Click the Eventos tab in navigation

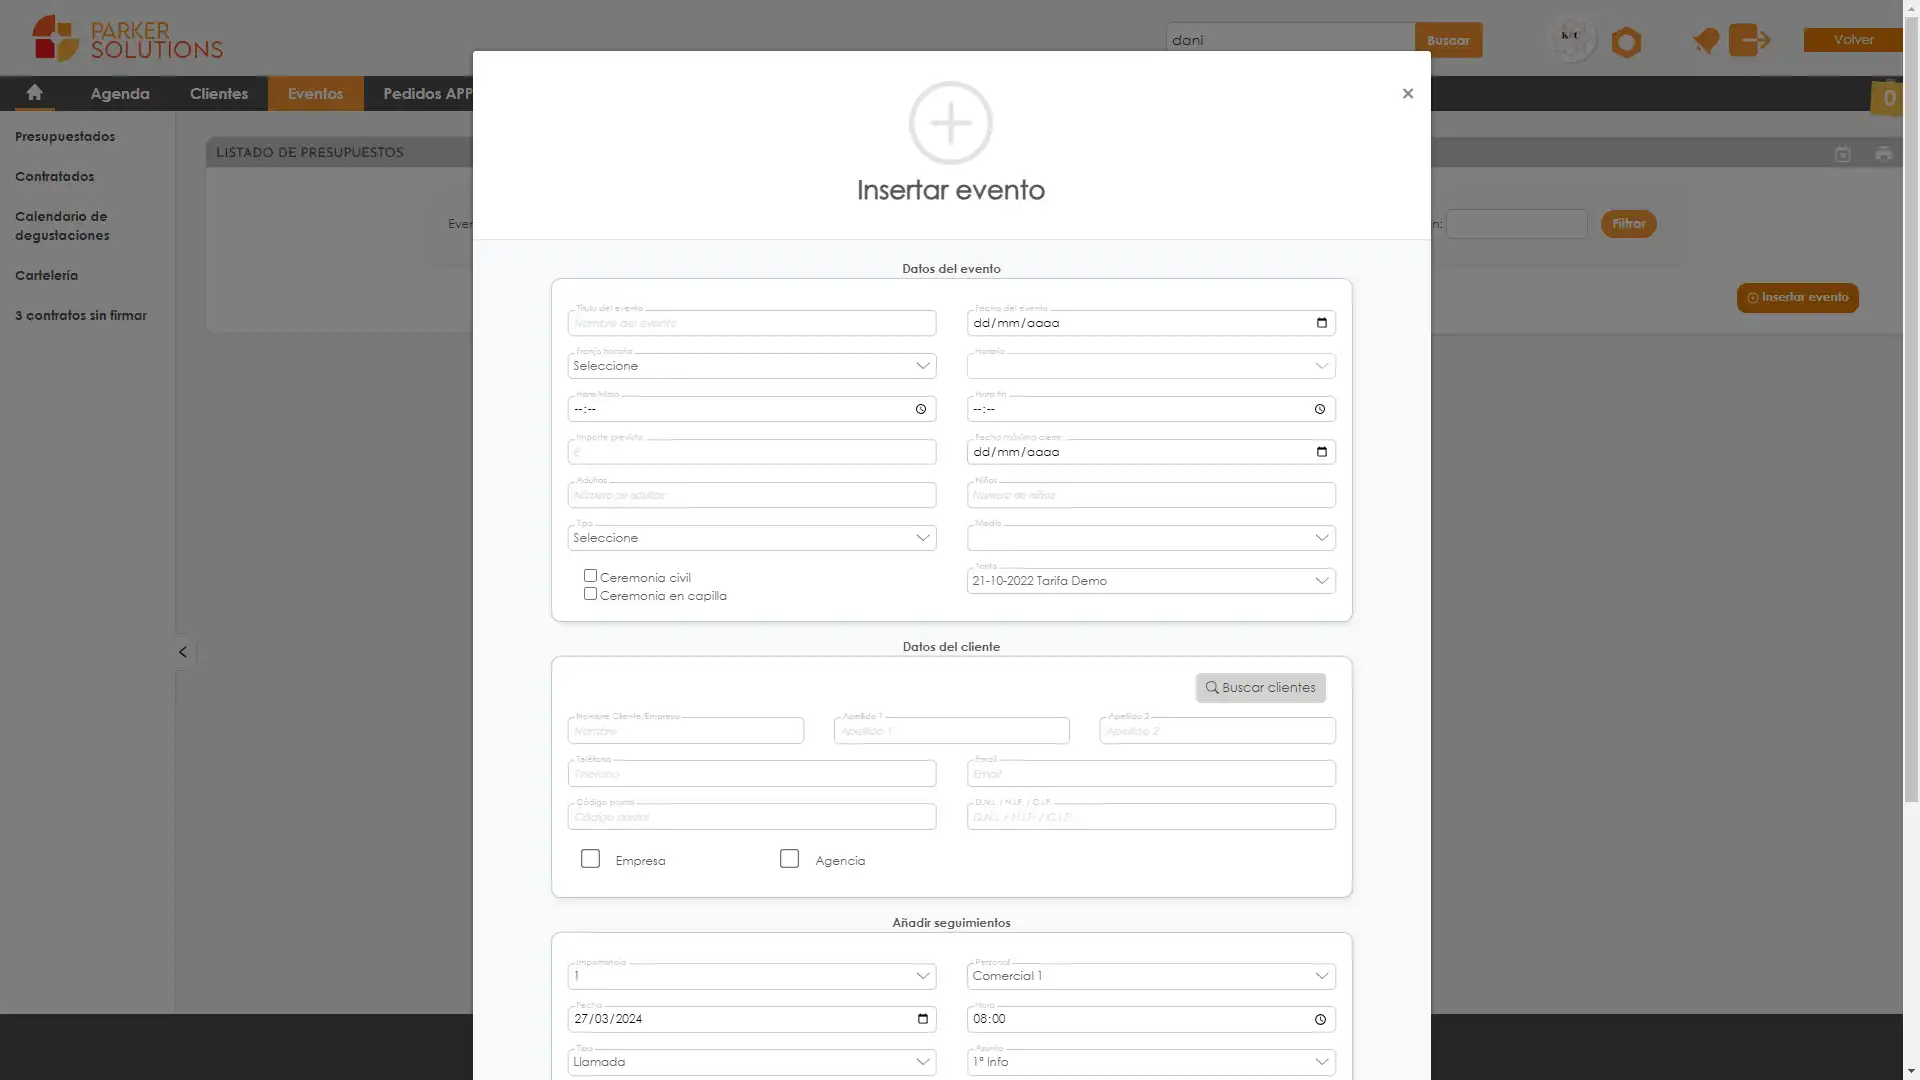coord(315,92)
